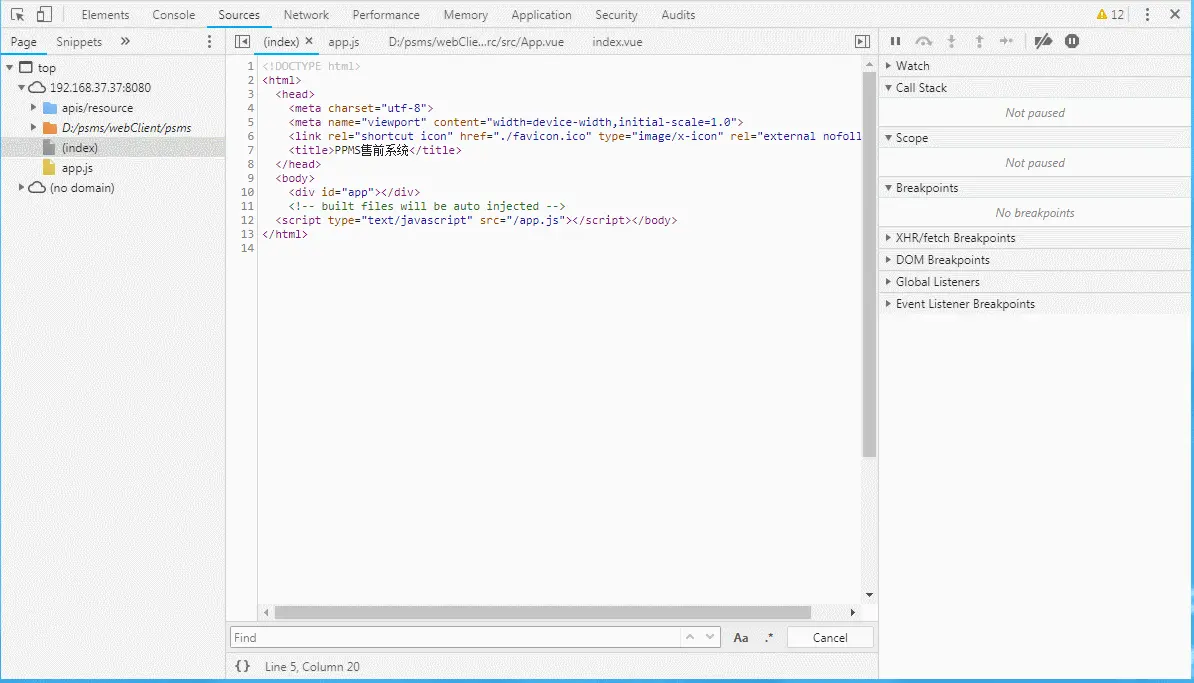
Task: Pause script execution
Action: click(896, 41)
